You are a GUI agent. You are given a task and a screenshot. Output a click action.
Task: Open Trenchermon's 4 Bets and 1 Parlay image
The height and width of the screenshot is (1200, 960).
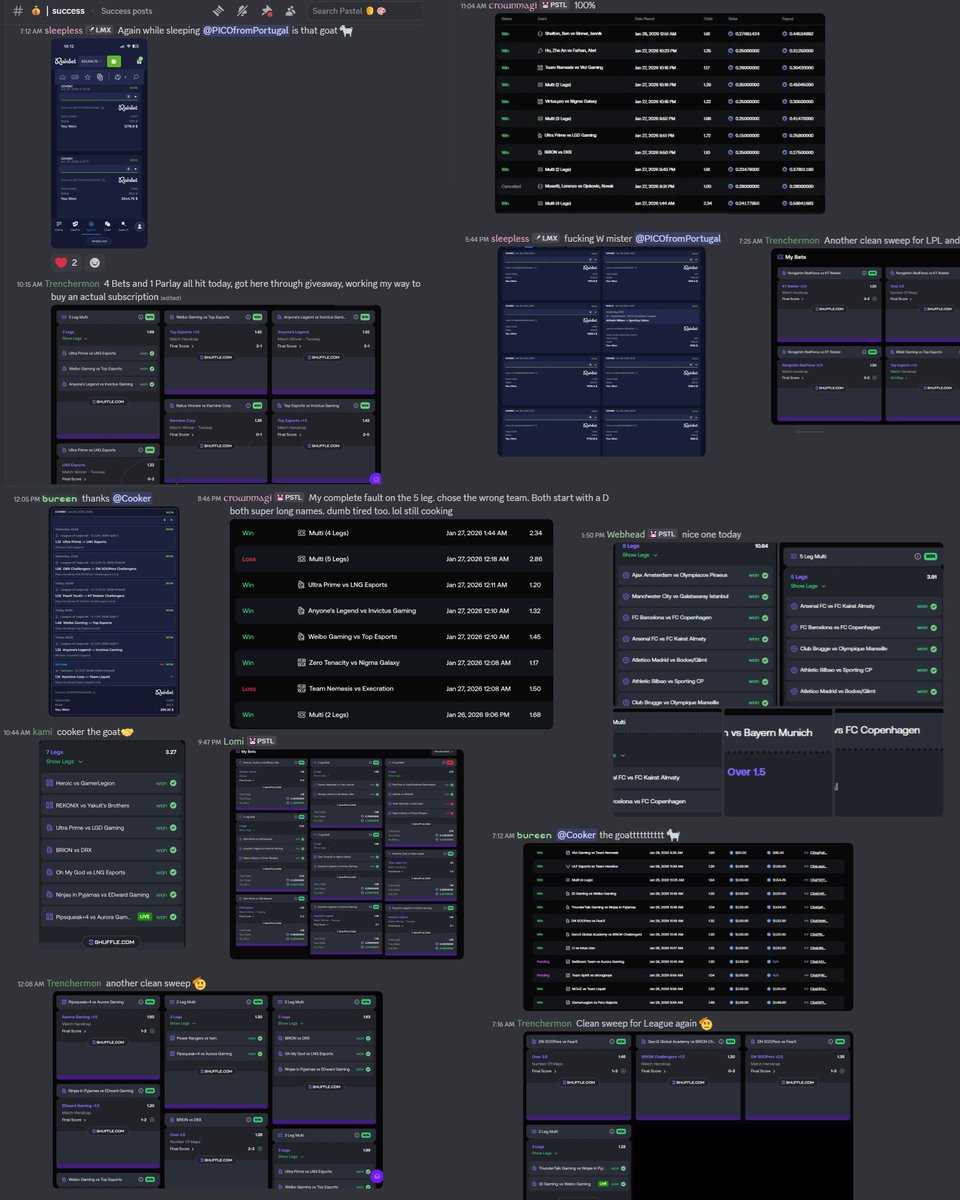pyautogui.click(x=216, y=395)
